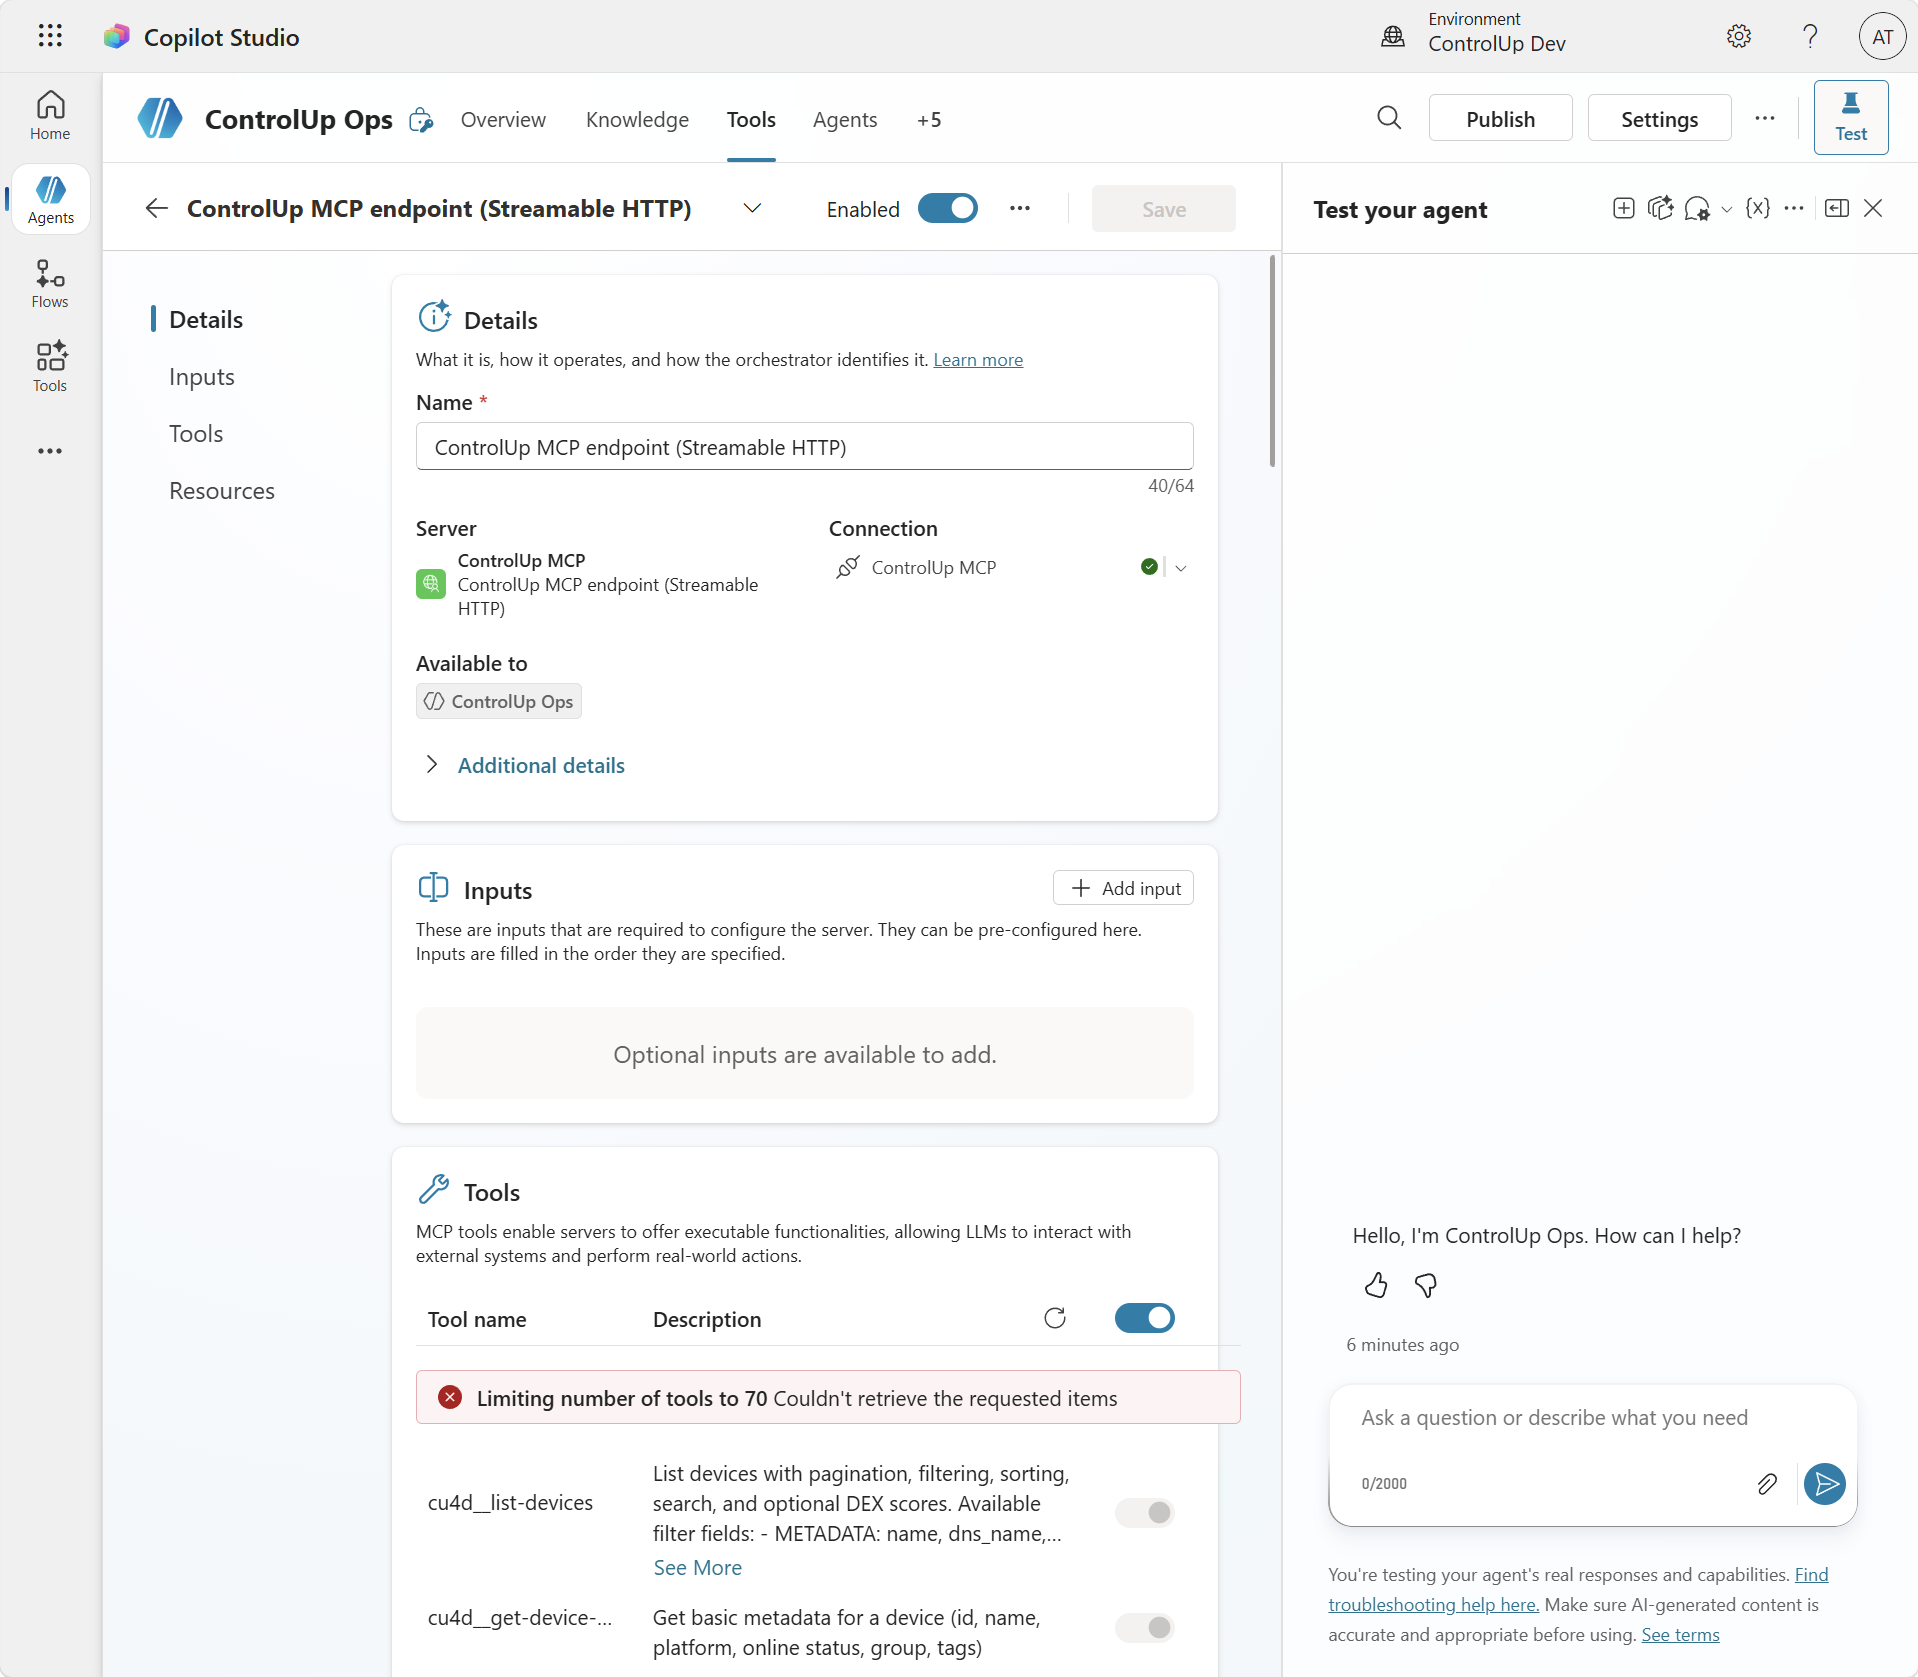Screen dimensions: 1918x1677
Task: Refresh the tools list
Action: click(1055, 1318)
